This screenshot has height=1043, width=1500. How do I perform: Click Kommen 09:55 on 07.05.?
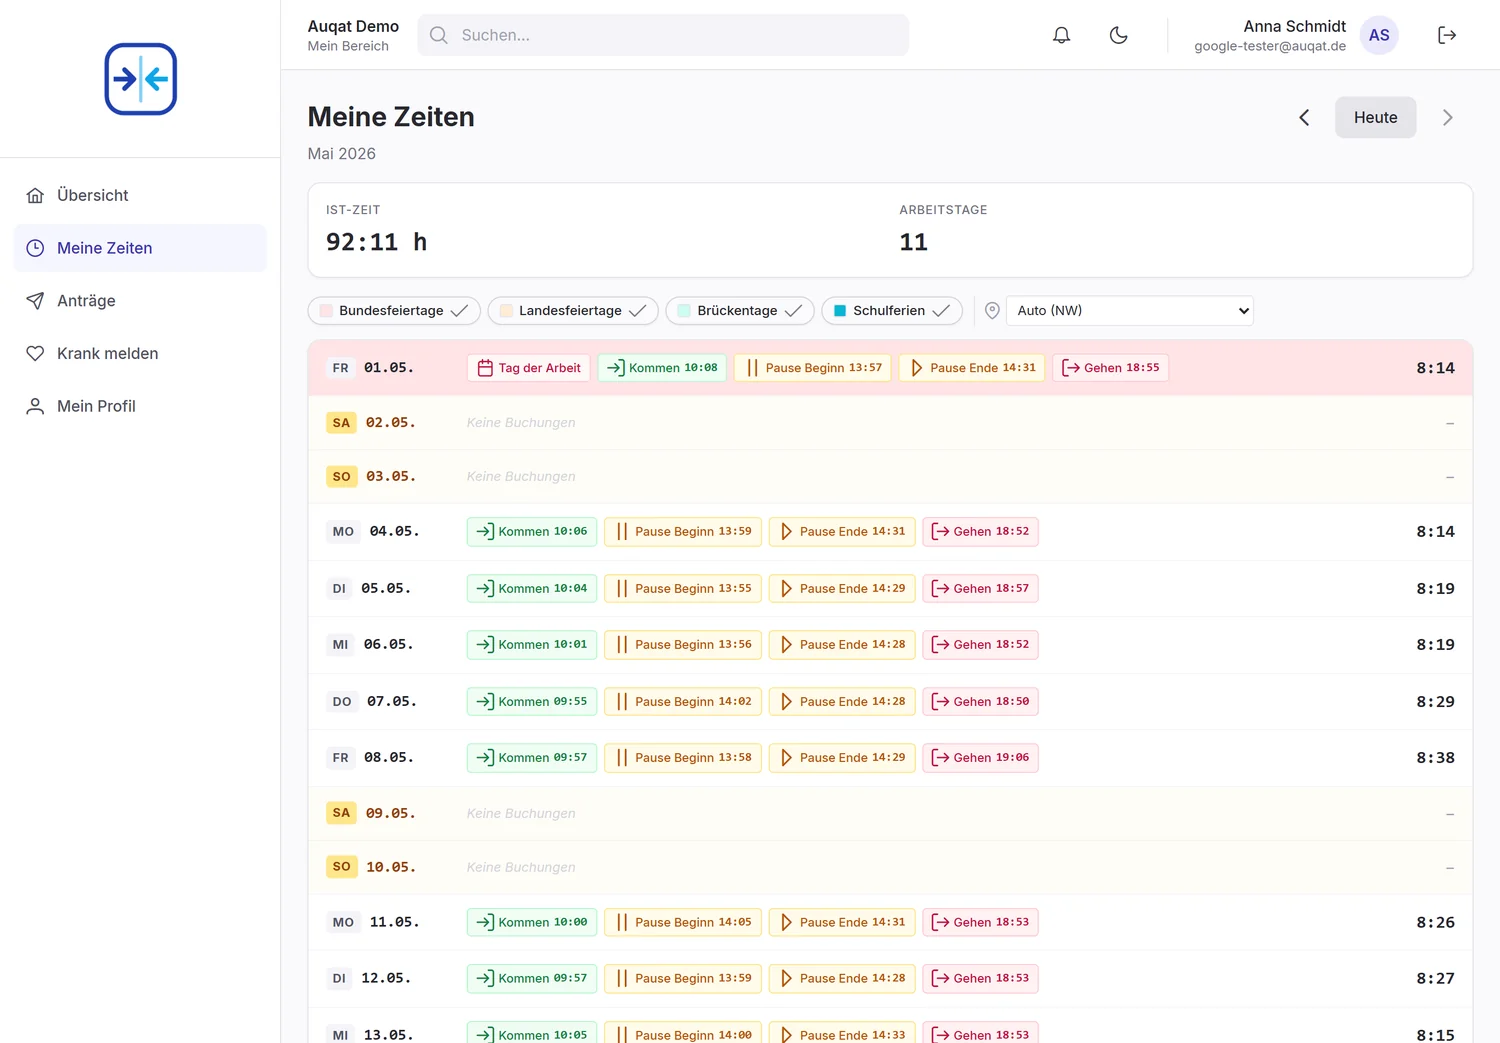pos(532,701)
